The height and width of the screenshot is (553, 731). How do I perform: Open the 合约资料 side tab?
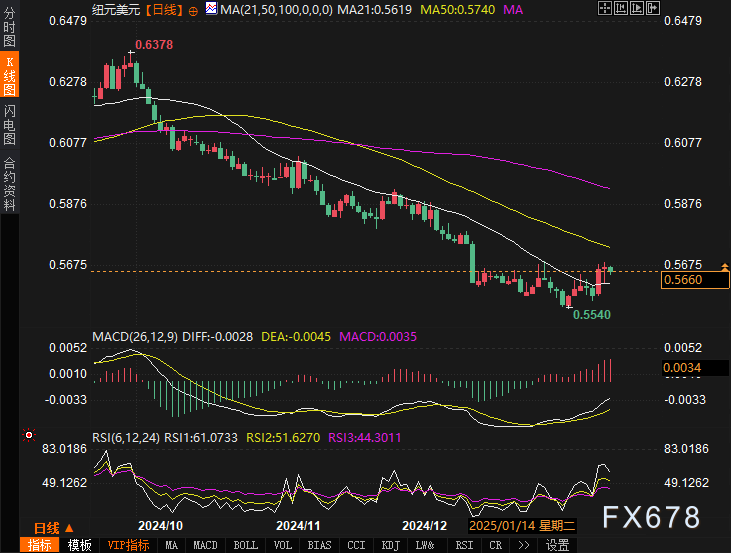pos(10,183)
